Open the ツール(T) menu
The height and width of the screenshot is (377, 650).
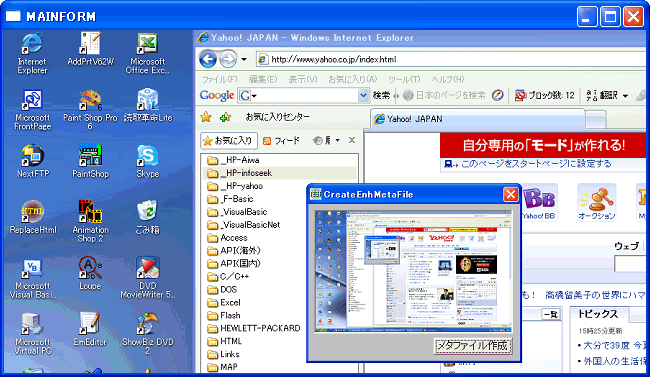pyautogui.click(x=404, y=79)
